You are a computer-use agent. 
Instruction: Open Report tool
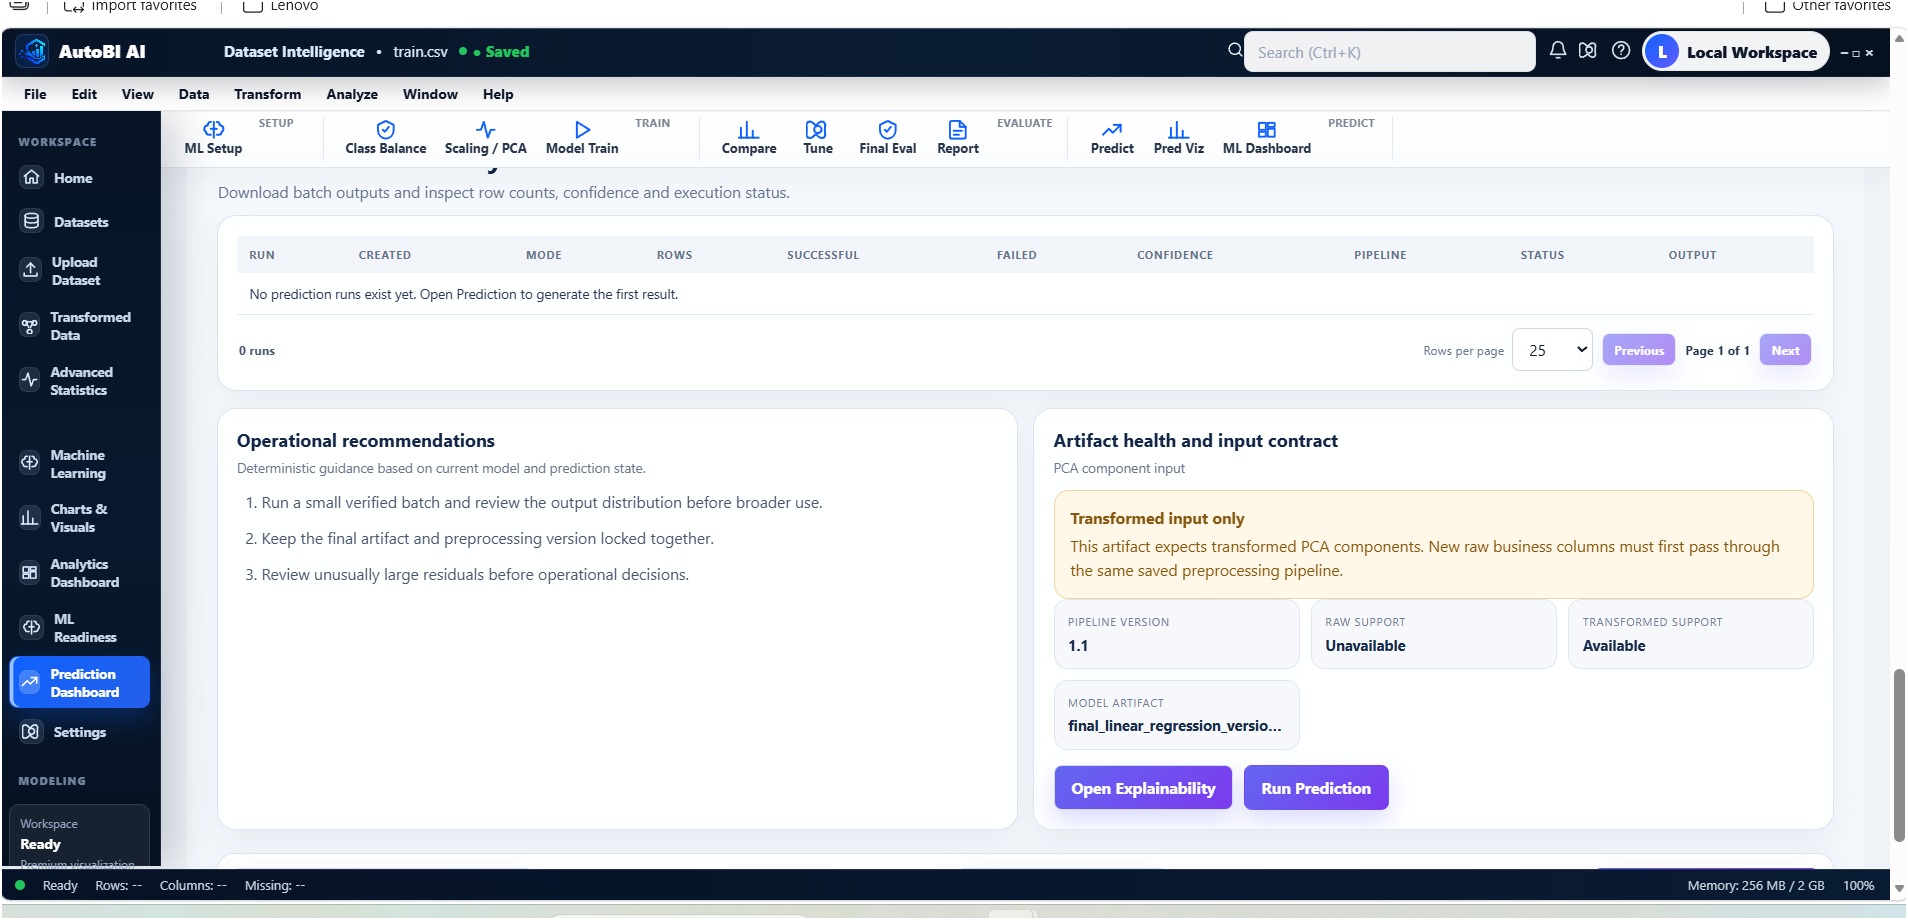click(x=957, y=138)
